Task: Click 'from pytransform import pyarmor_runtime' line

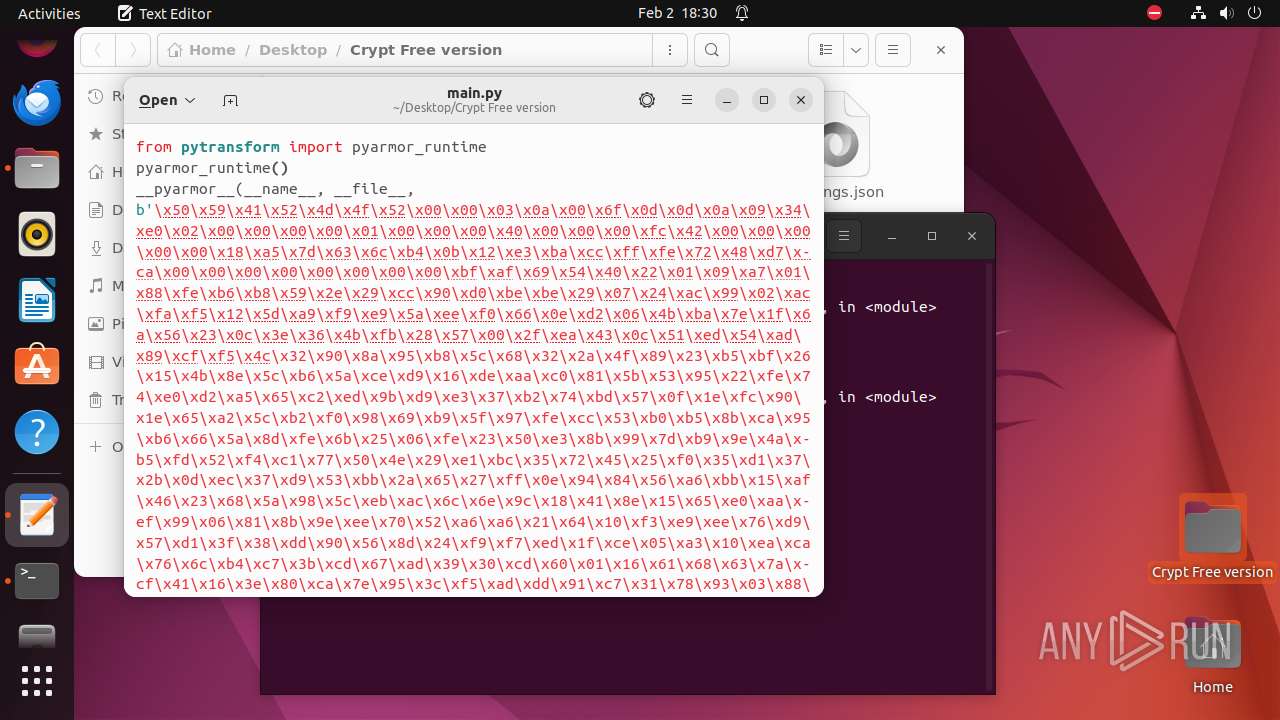Action: point(311,147)
